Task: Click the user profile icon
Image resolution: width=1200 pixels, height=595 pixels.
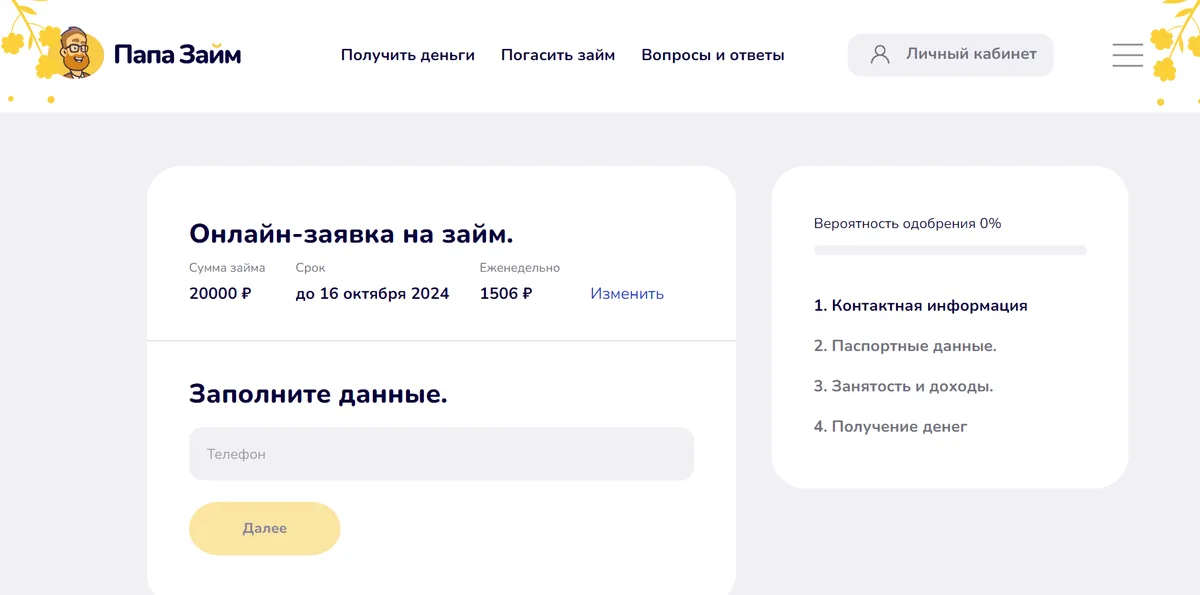Action: pos(880,55)
